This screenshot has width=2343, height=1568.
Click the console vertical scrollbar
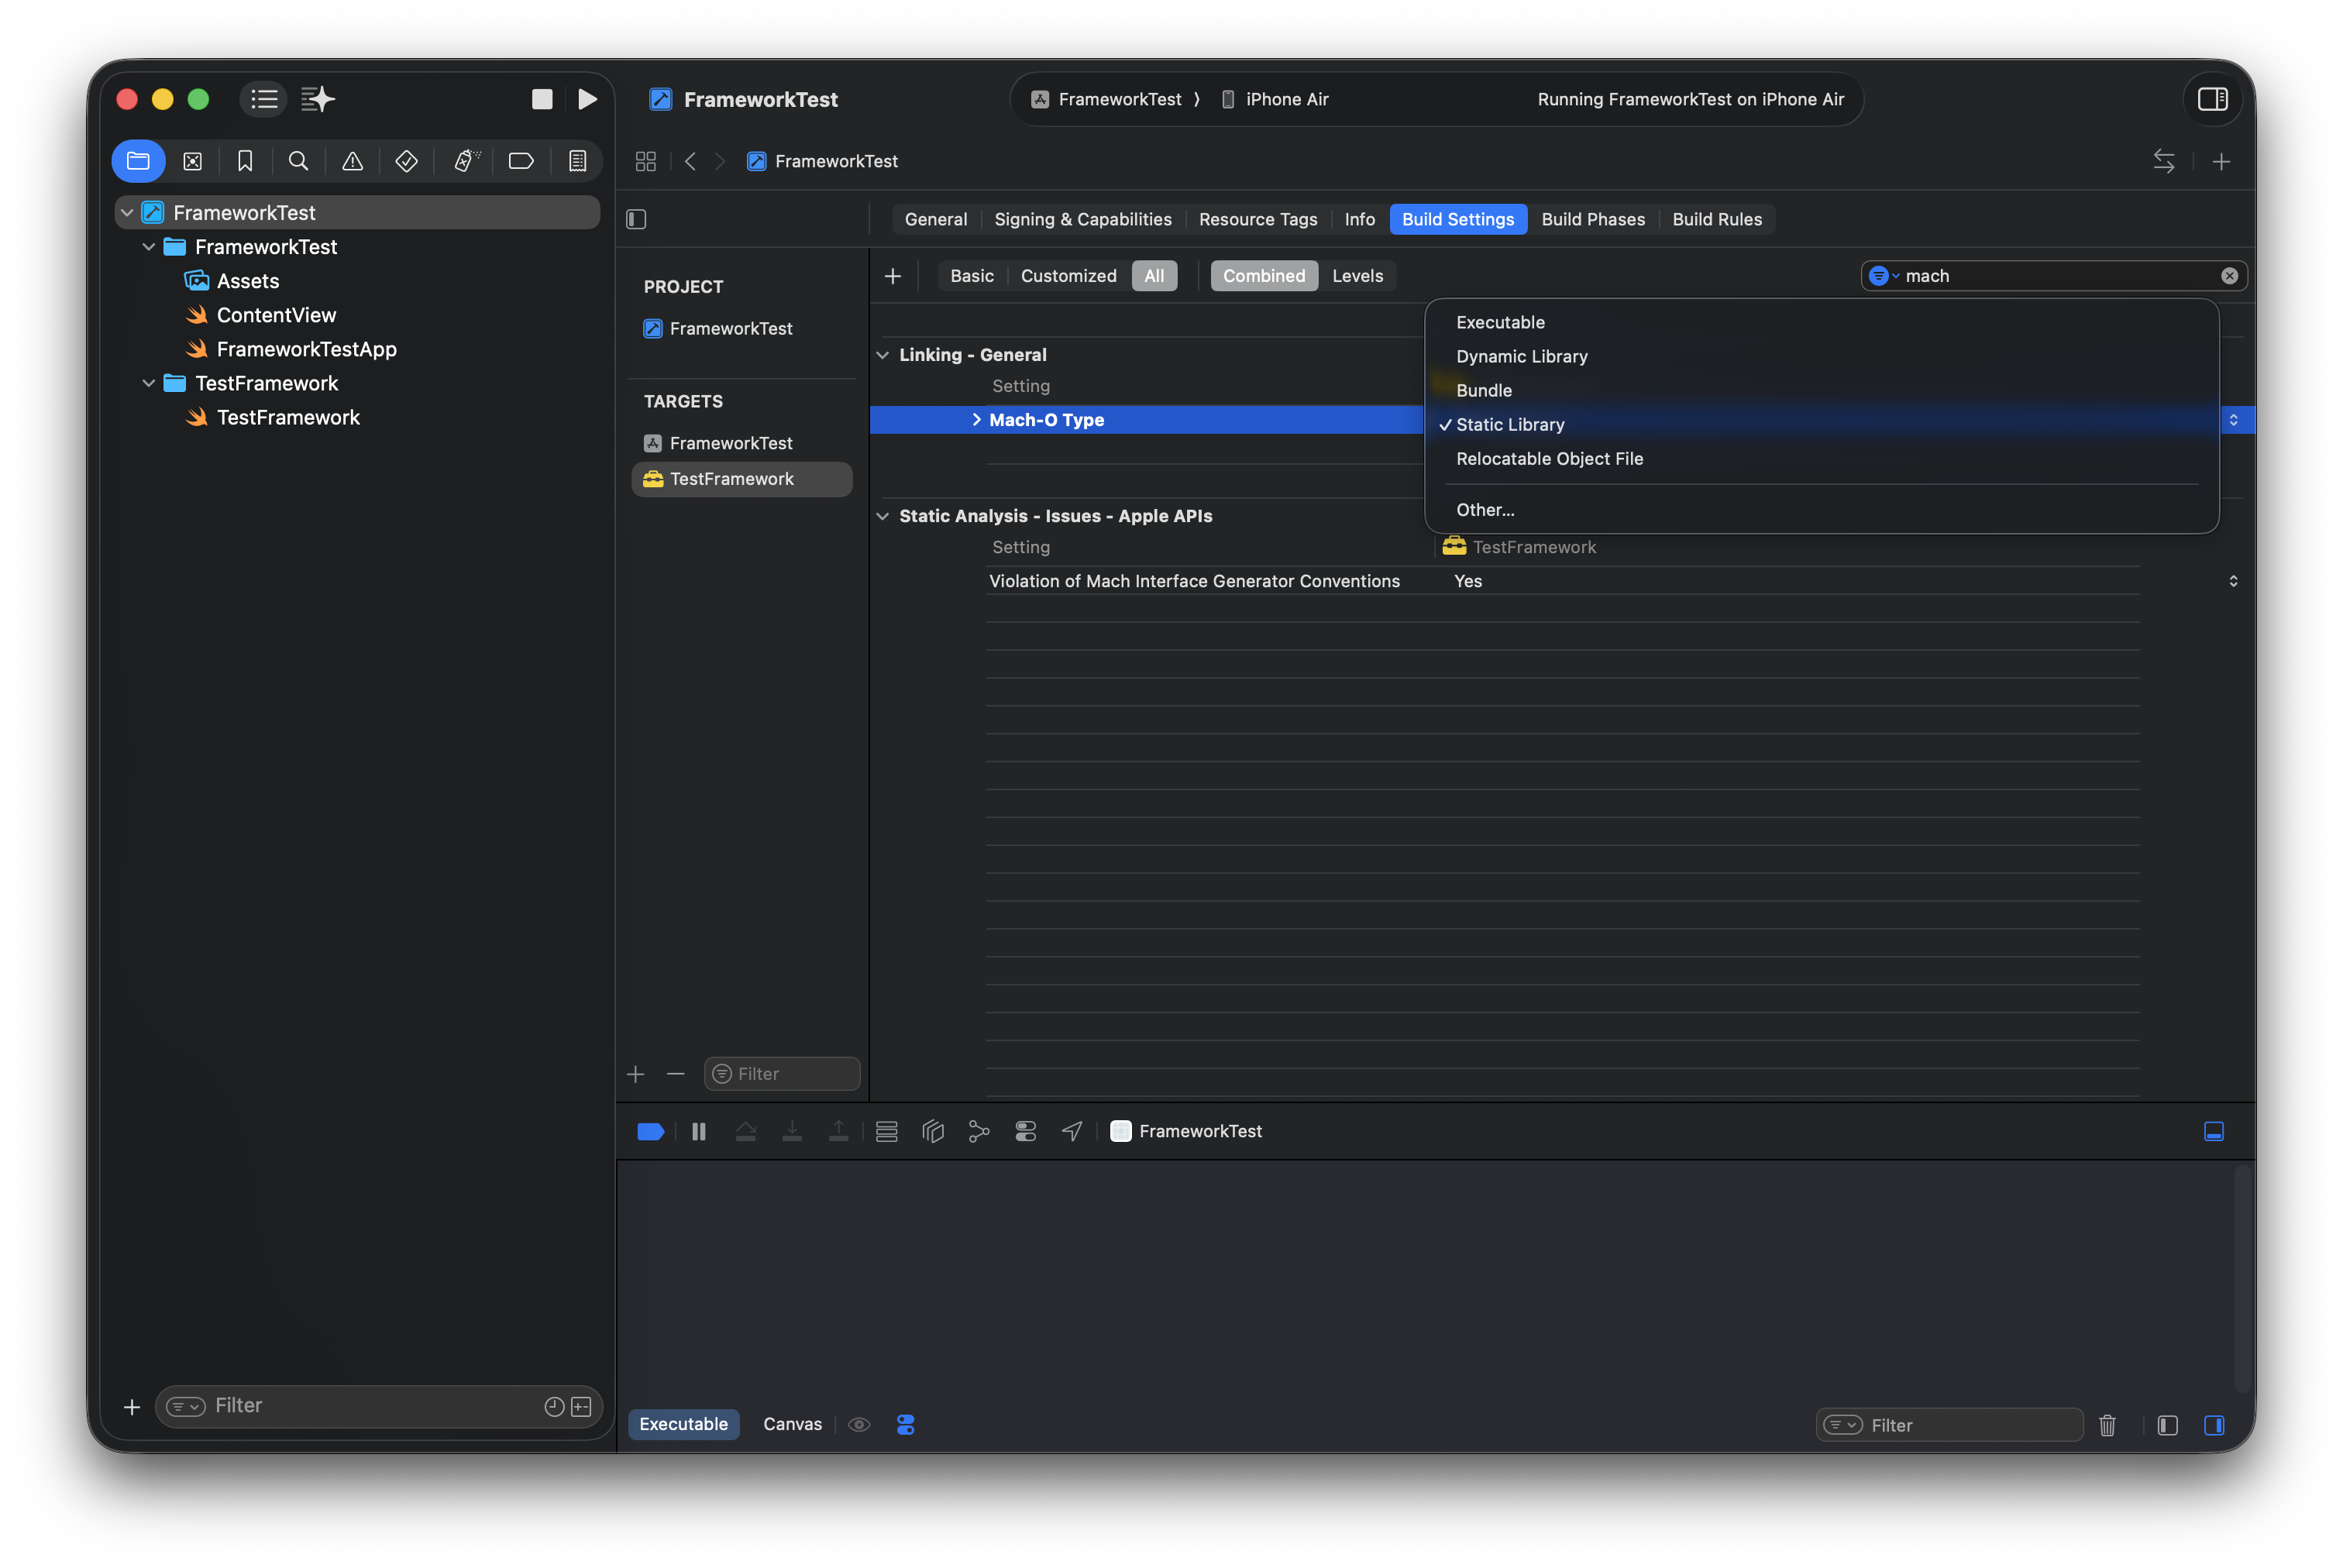click(2242, 1278)
